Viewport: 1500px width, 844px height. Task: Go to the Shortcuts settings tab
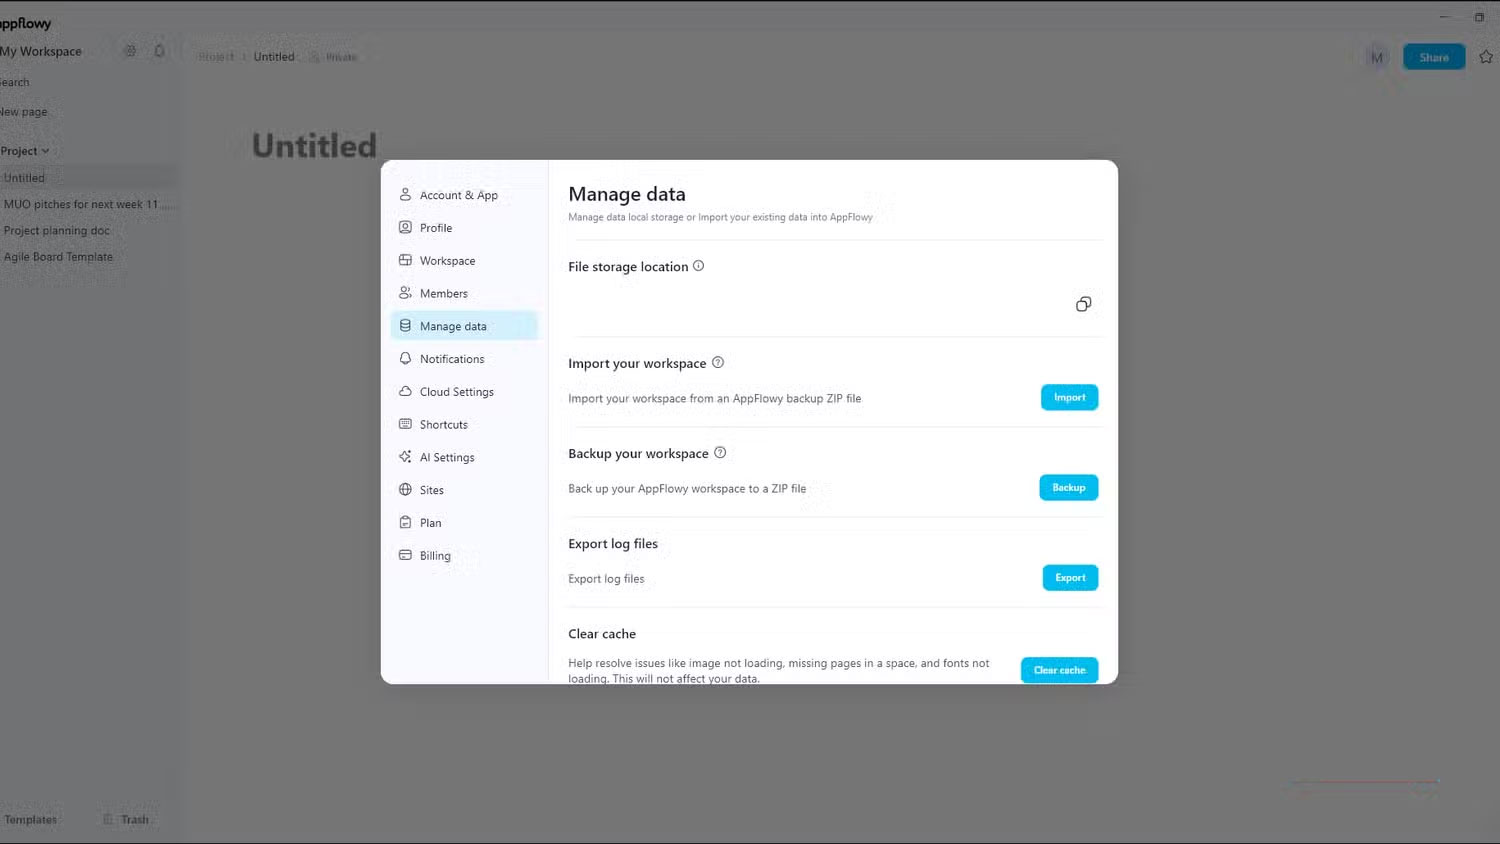443,425
